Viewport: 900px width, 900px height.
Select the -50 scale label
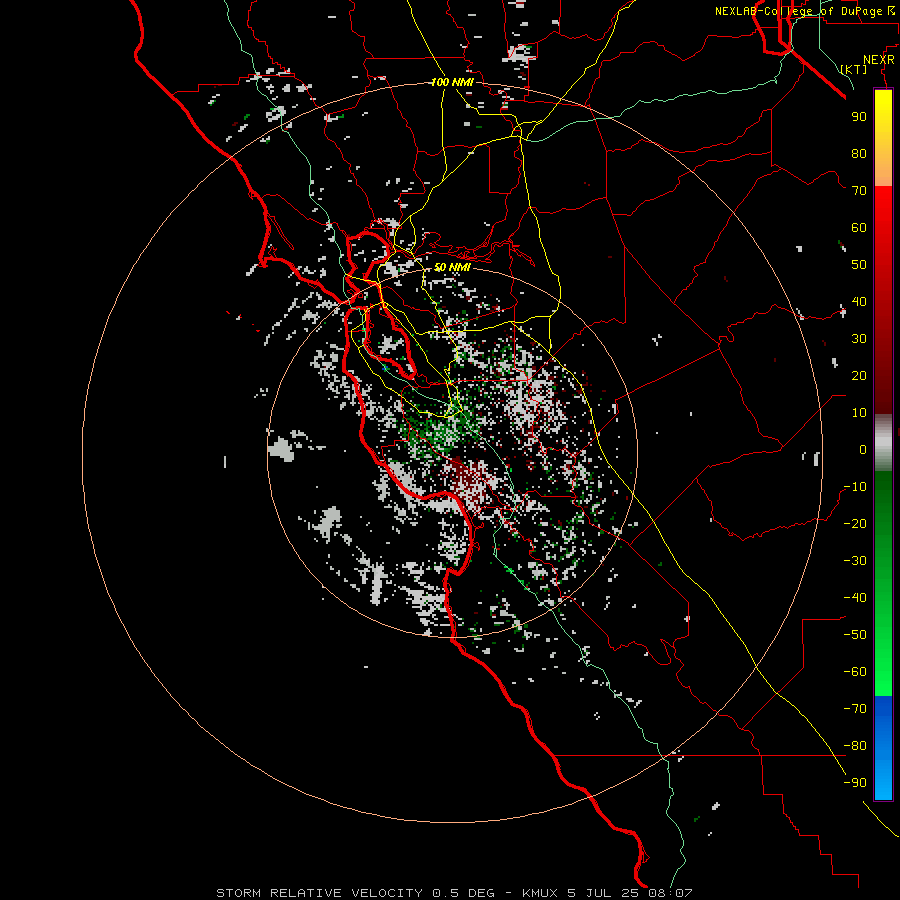coord(855,635)
